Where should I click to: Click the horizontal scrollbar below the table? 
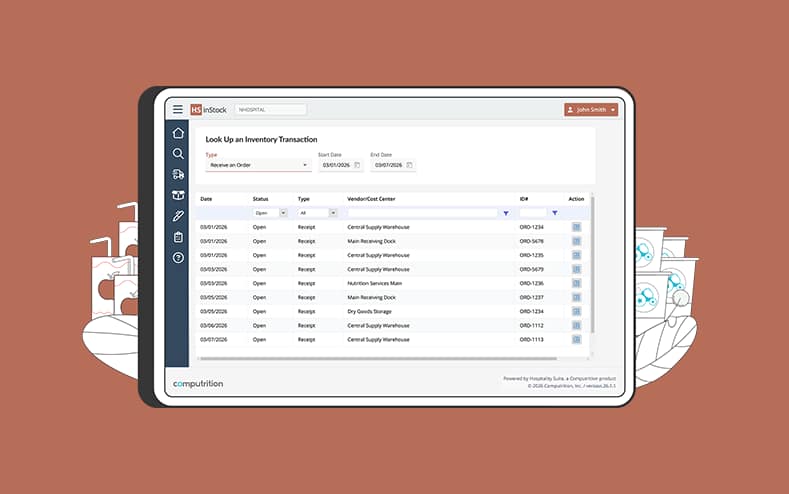pyautogui.click(x=390, y=357)
